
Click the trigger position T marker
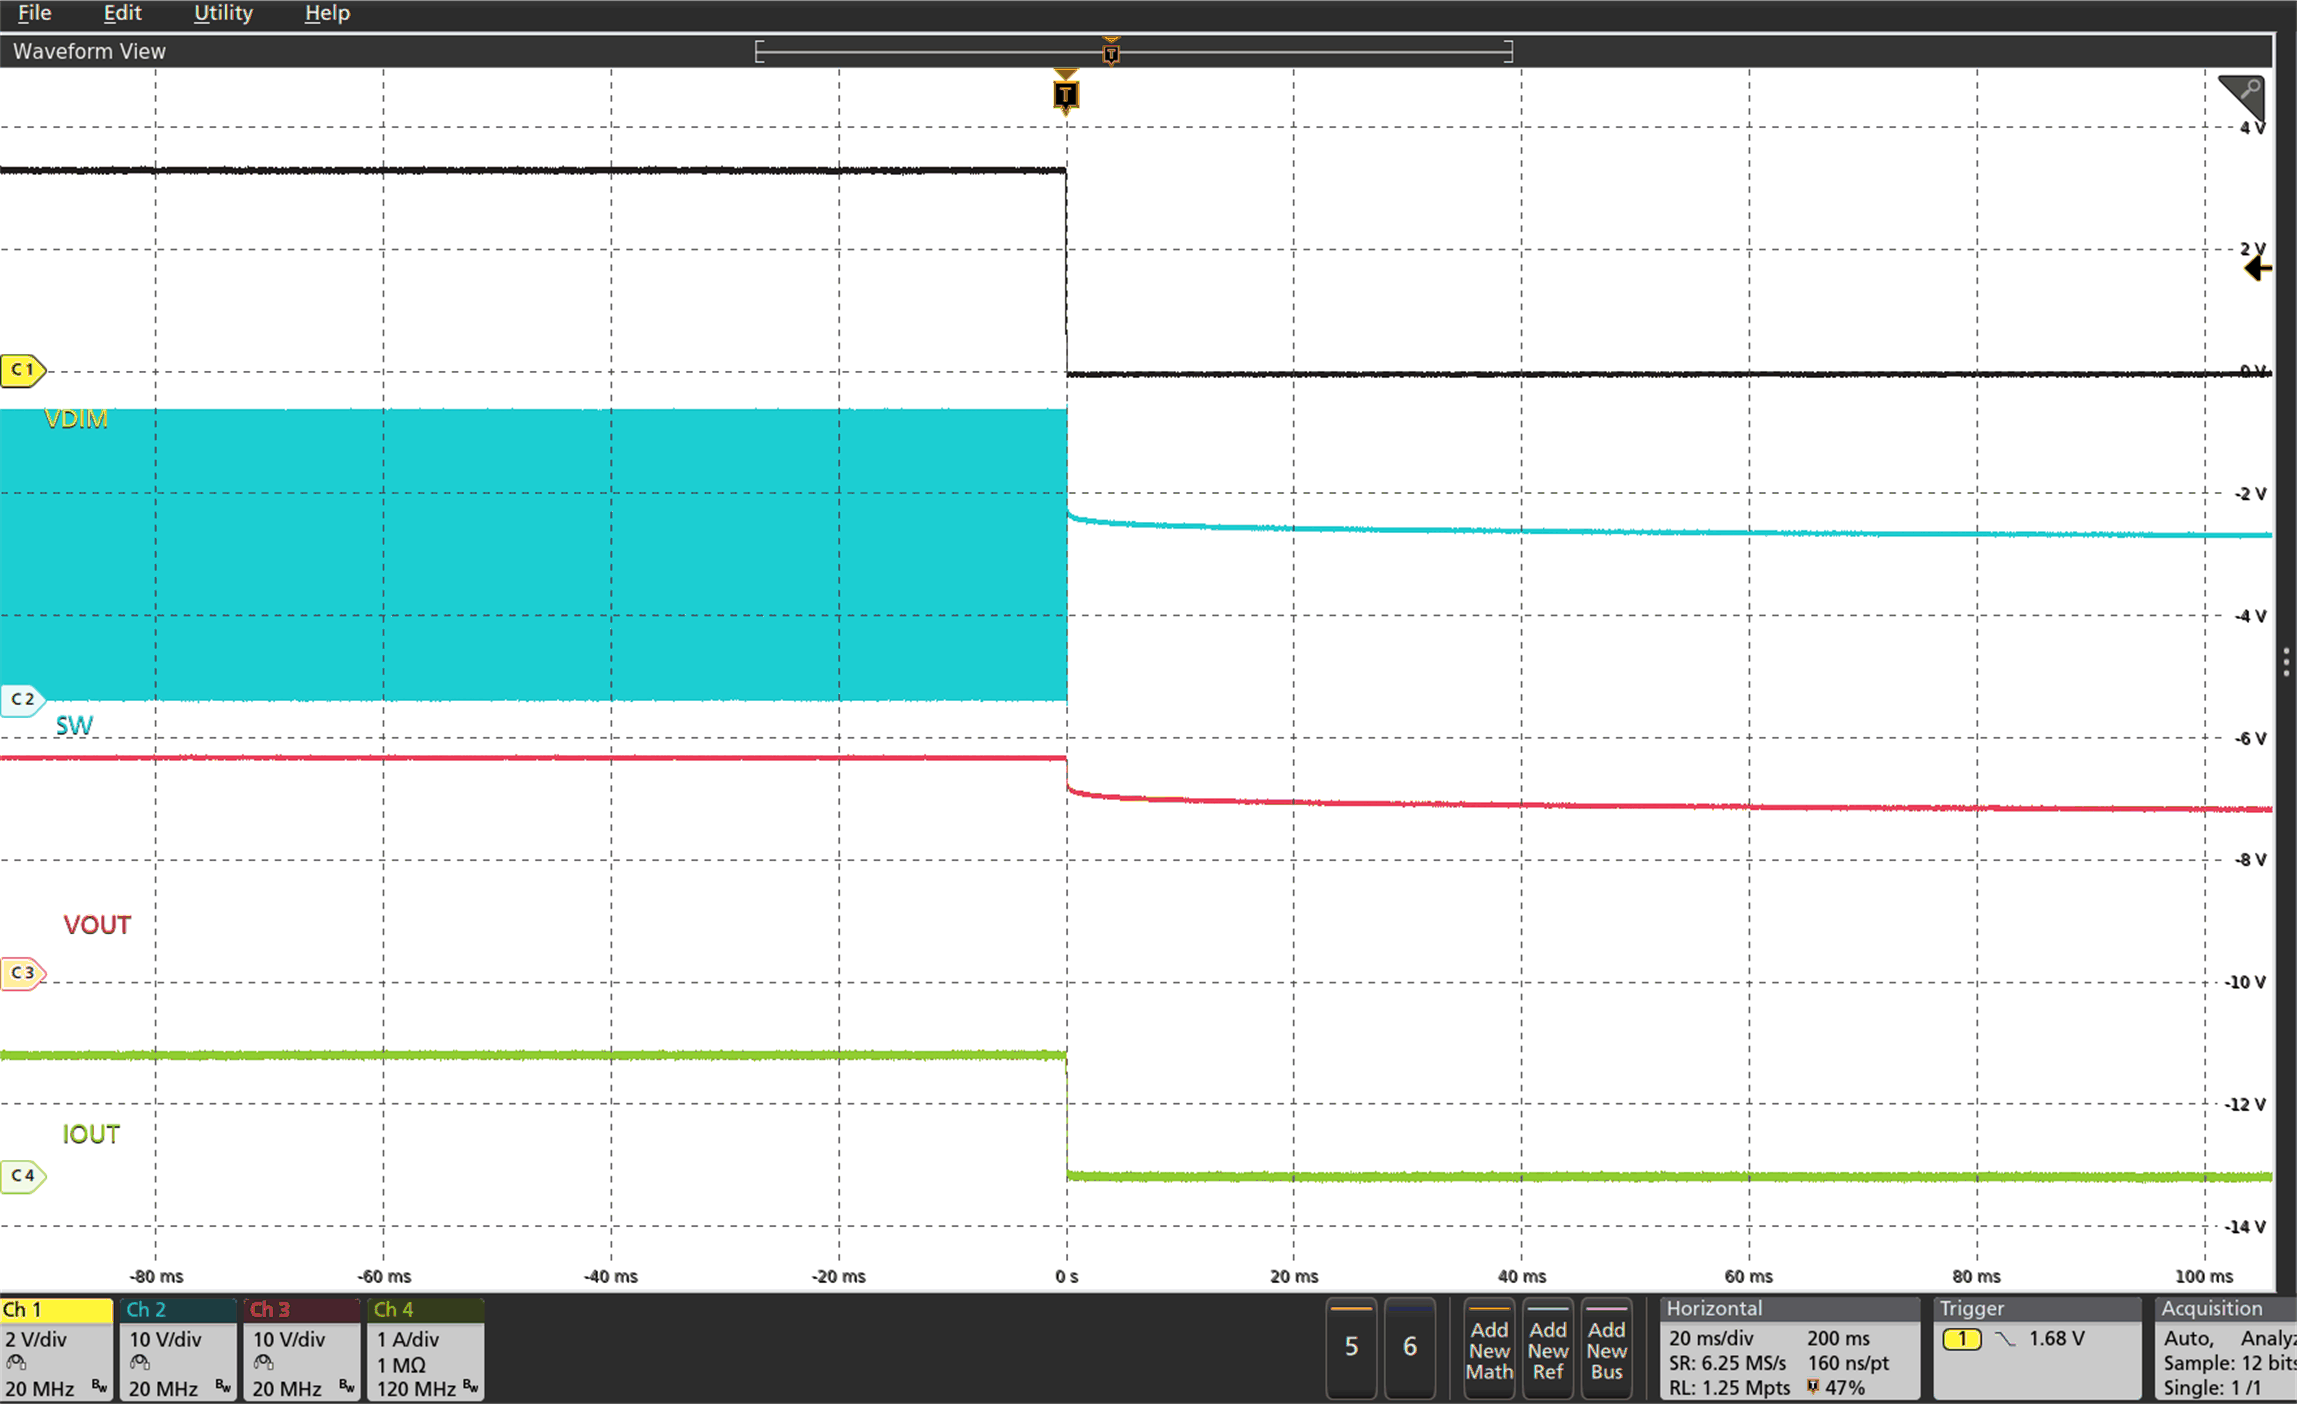point(1066,94)
